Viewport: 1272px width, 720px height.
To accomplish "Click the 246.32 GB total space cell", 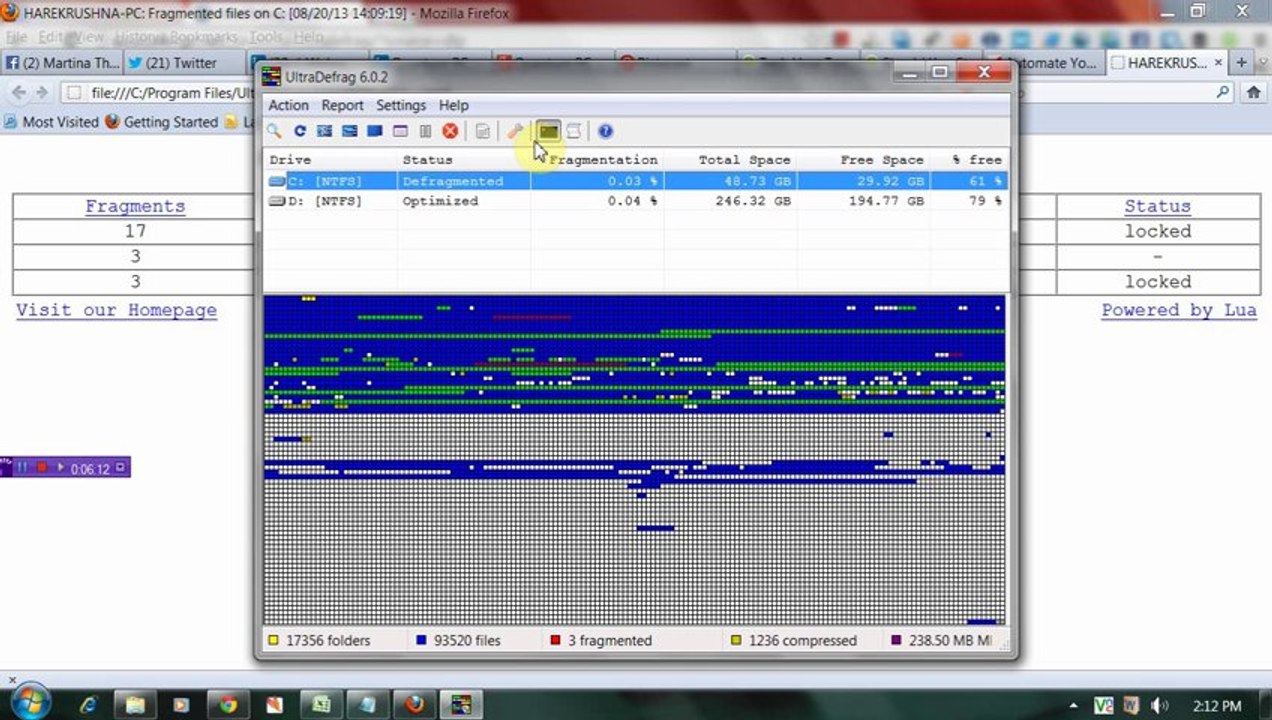I will coord(753,201).
